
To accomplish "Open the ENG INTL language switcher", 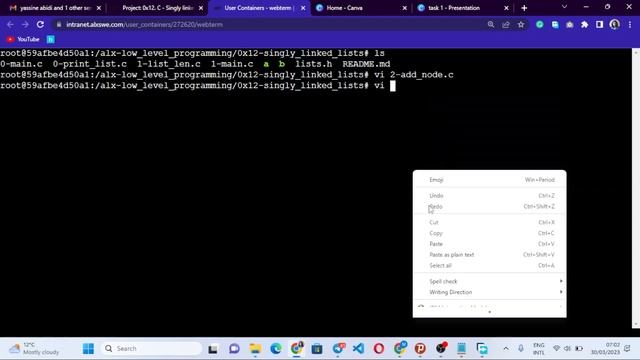I will point(538,349).
